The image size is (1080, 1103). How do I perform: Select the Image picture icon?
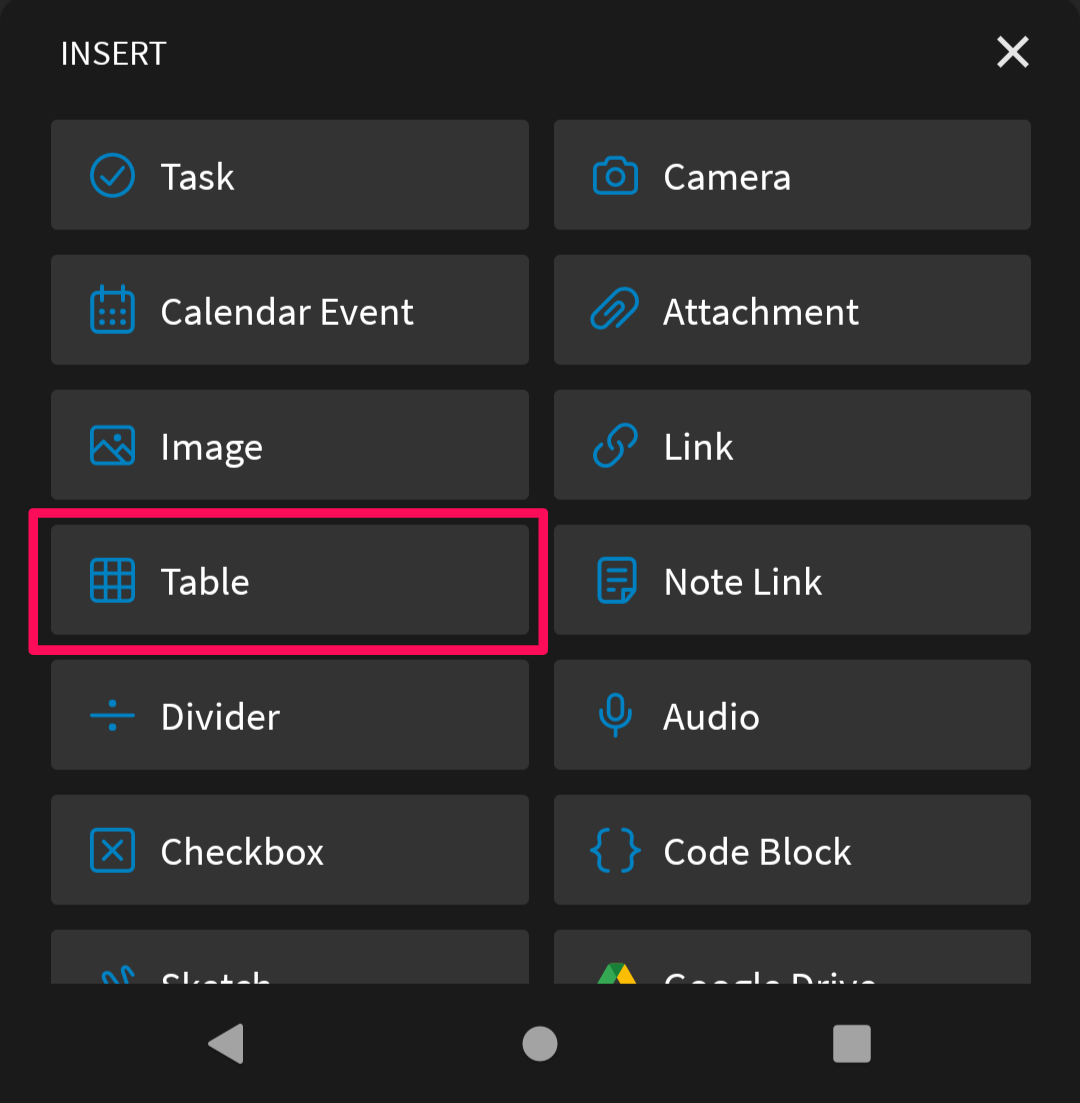[112, 445]
